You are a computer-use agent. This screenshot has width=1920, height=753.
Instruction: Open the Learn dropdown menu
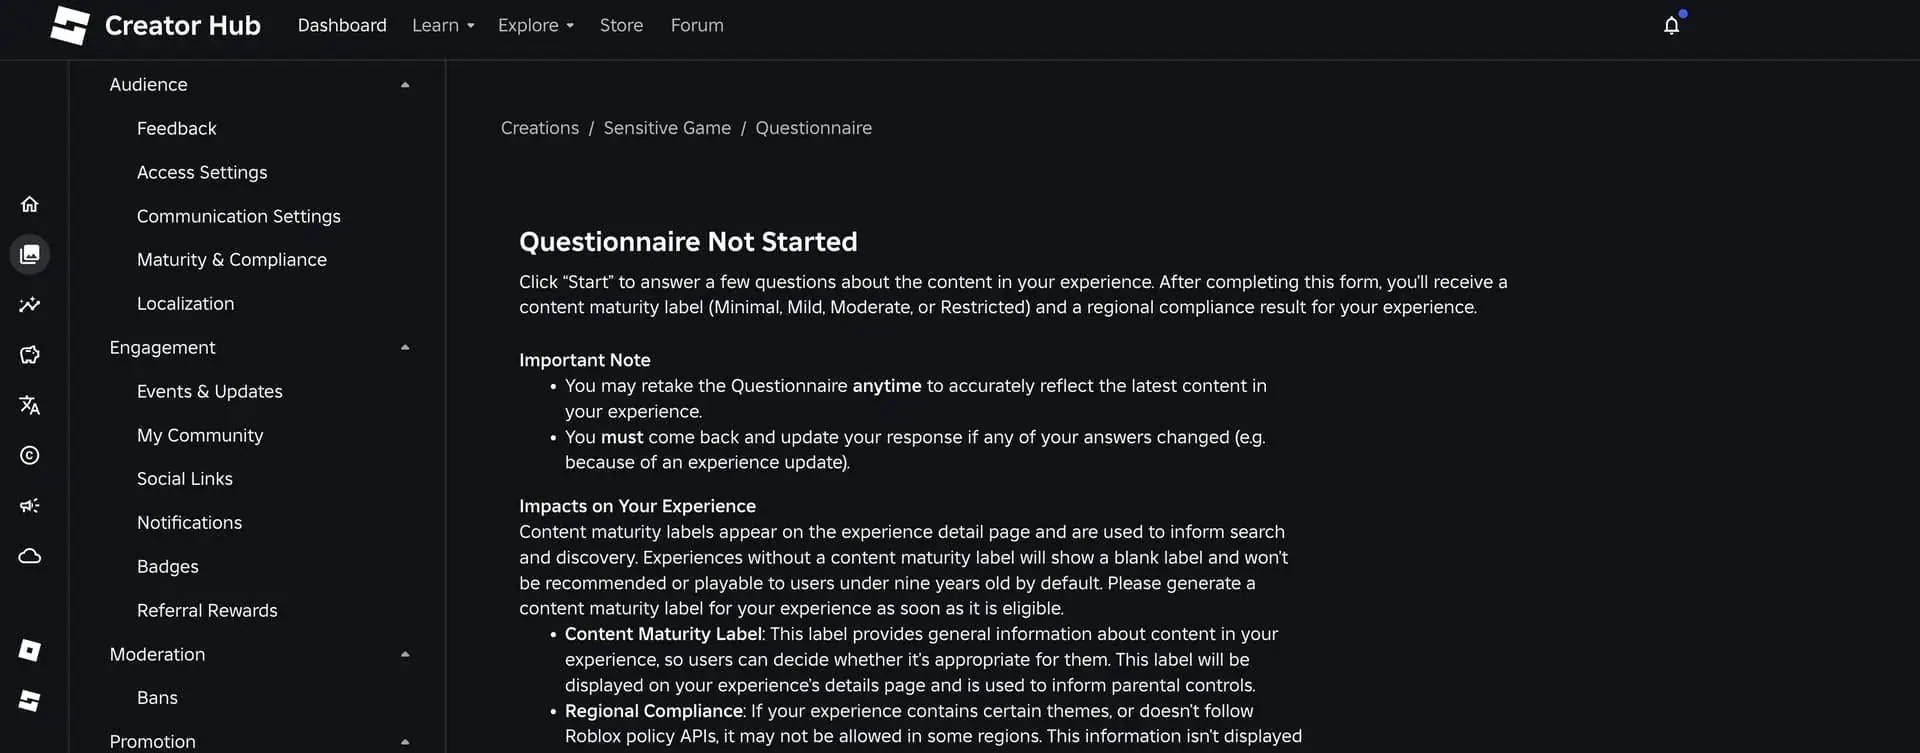443,25
